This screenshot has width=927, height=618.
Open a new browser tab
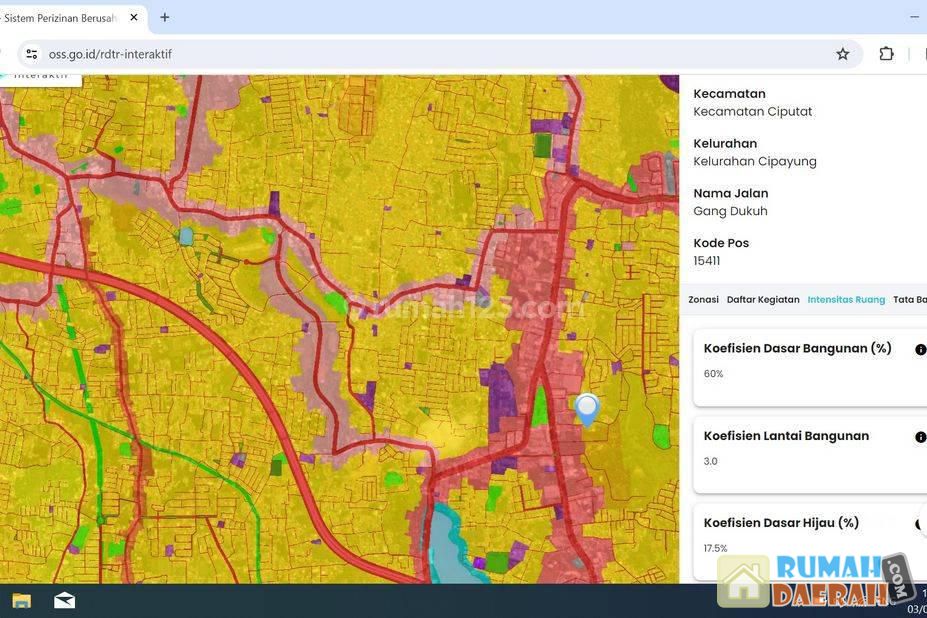coord(165,17)
